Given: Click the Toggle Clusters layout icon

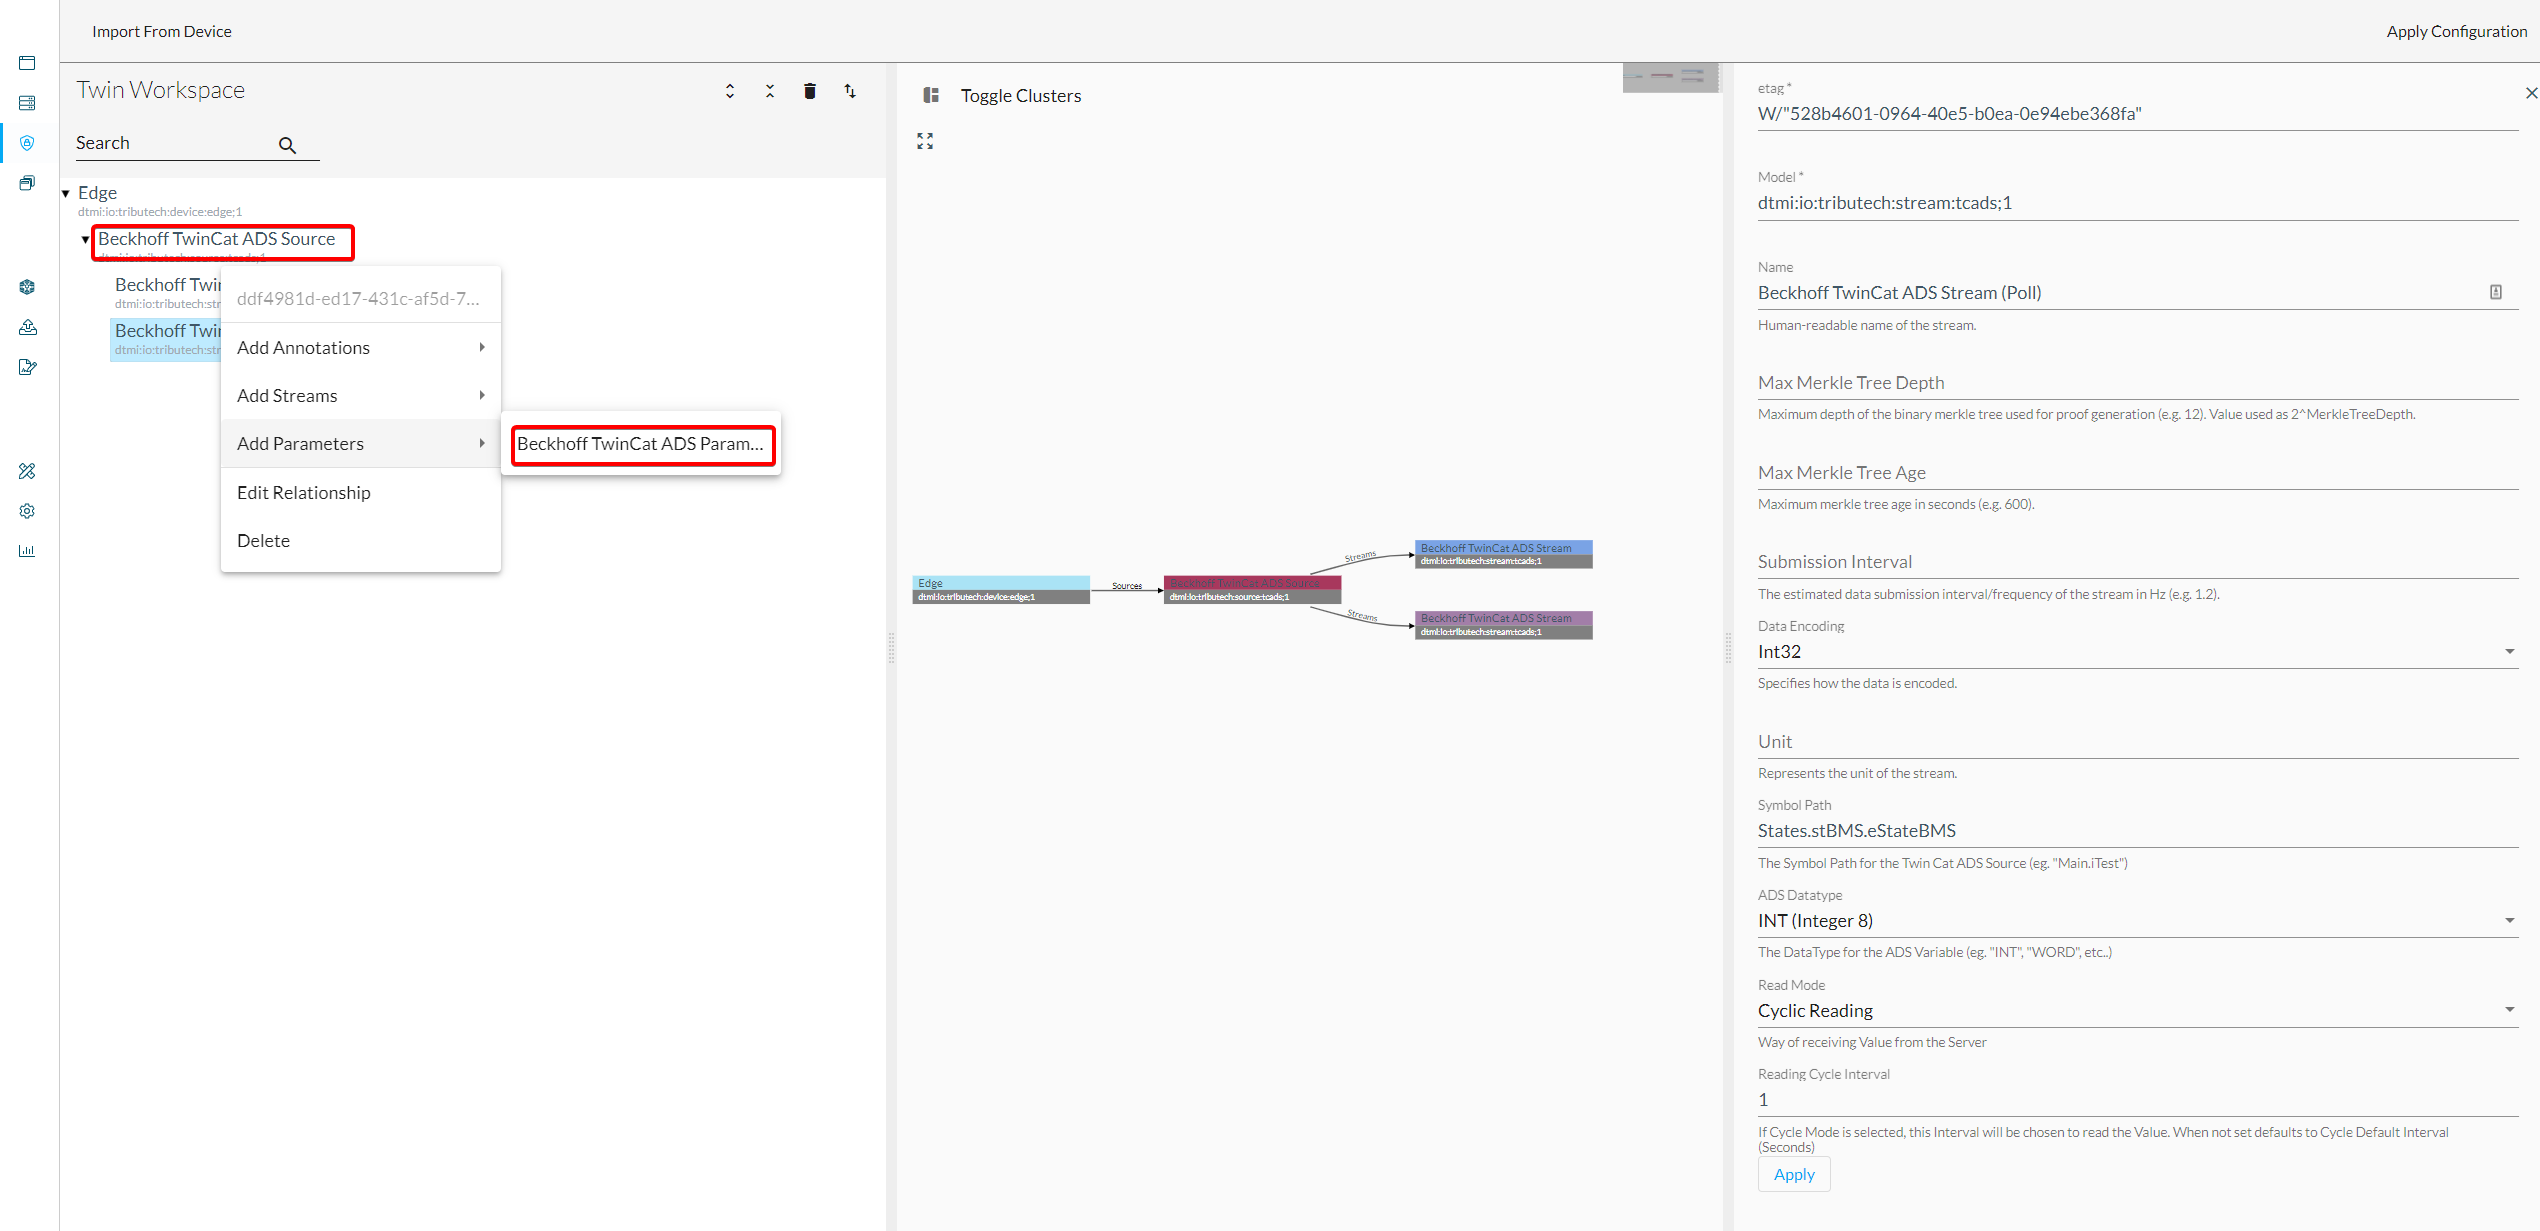Looking at the screenshot, I should [931, 95].
